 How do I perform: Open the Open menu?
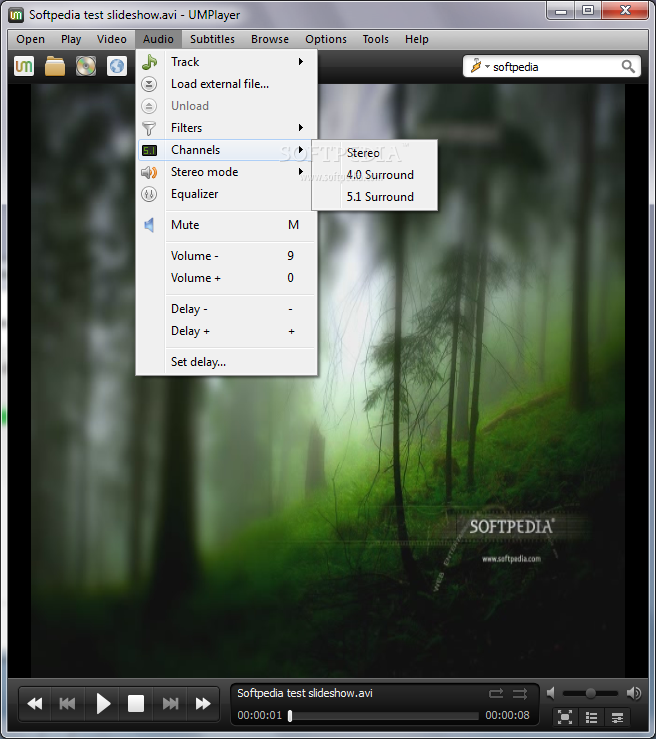(x=31, y=39)
